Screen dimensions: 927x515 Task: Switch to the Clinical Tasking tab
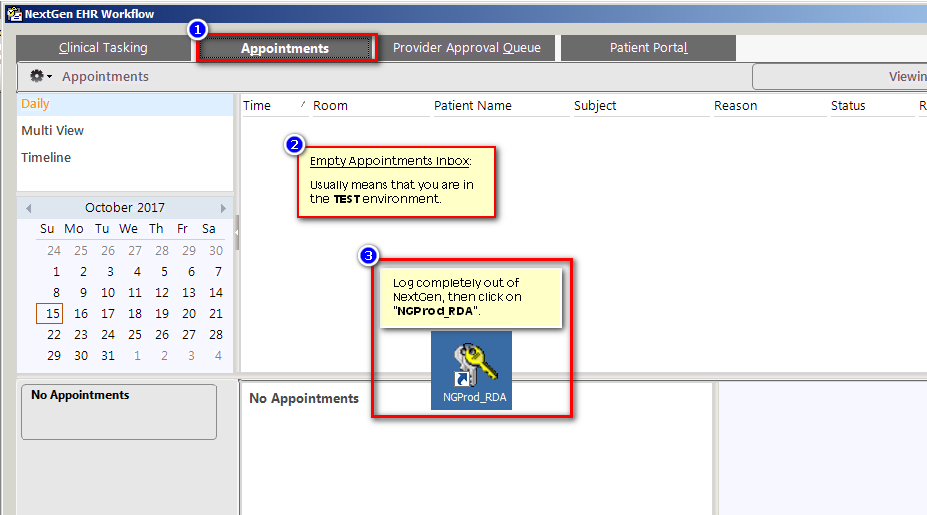pyautogui.click(x=103, y=48)
